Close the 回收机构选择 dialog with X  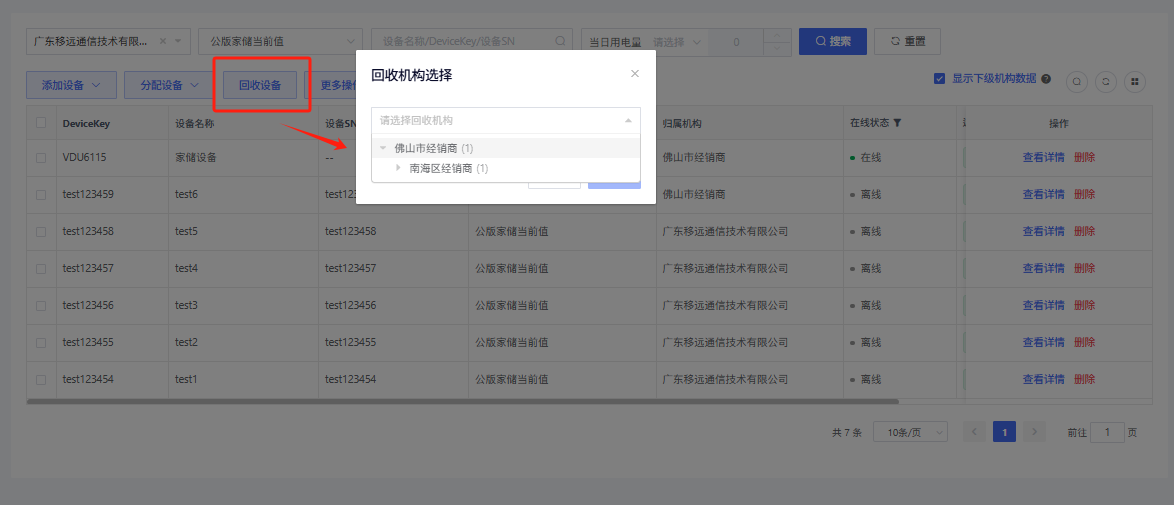pyautogui.click(x=634, y=74)
